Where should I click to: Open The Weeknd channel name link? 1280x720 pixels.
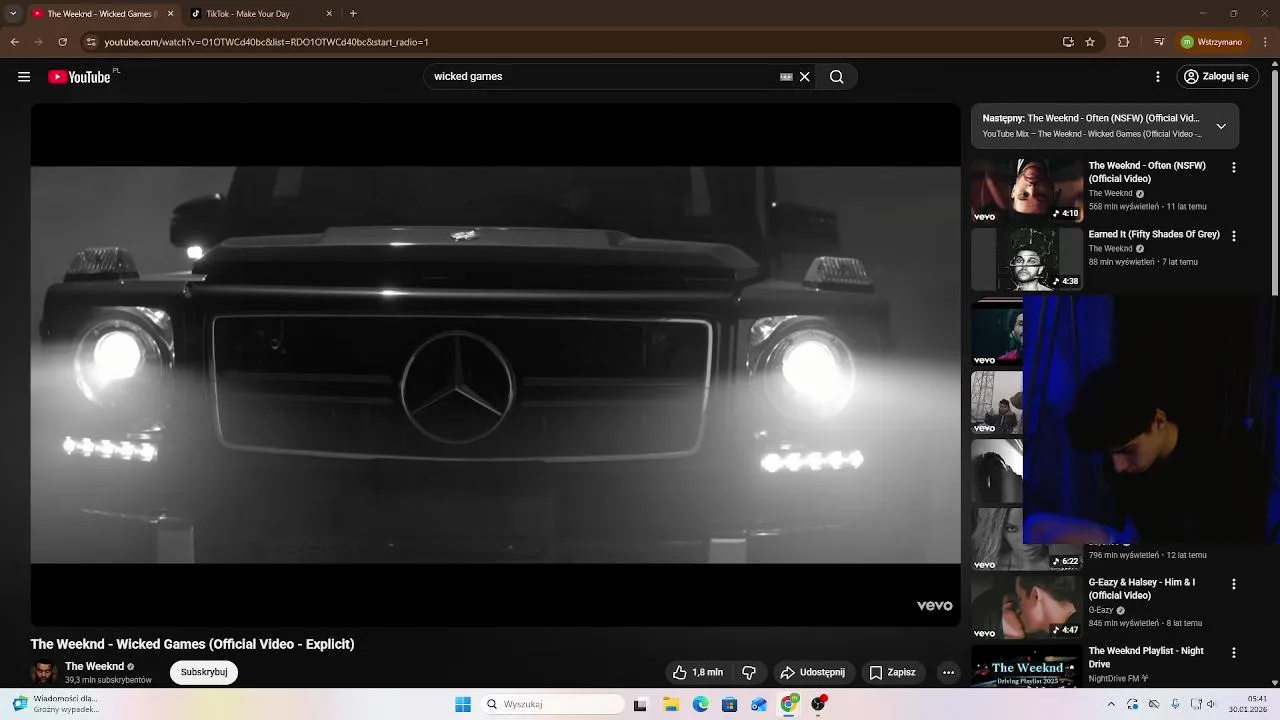tap(95, 667)
